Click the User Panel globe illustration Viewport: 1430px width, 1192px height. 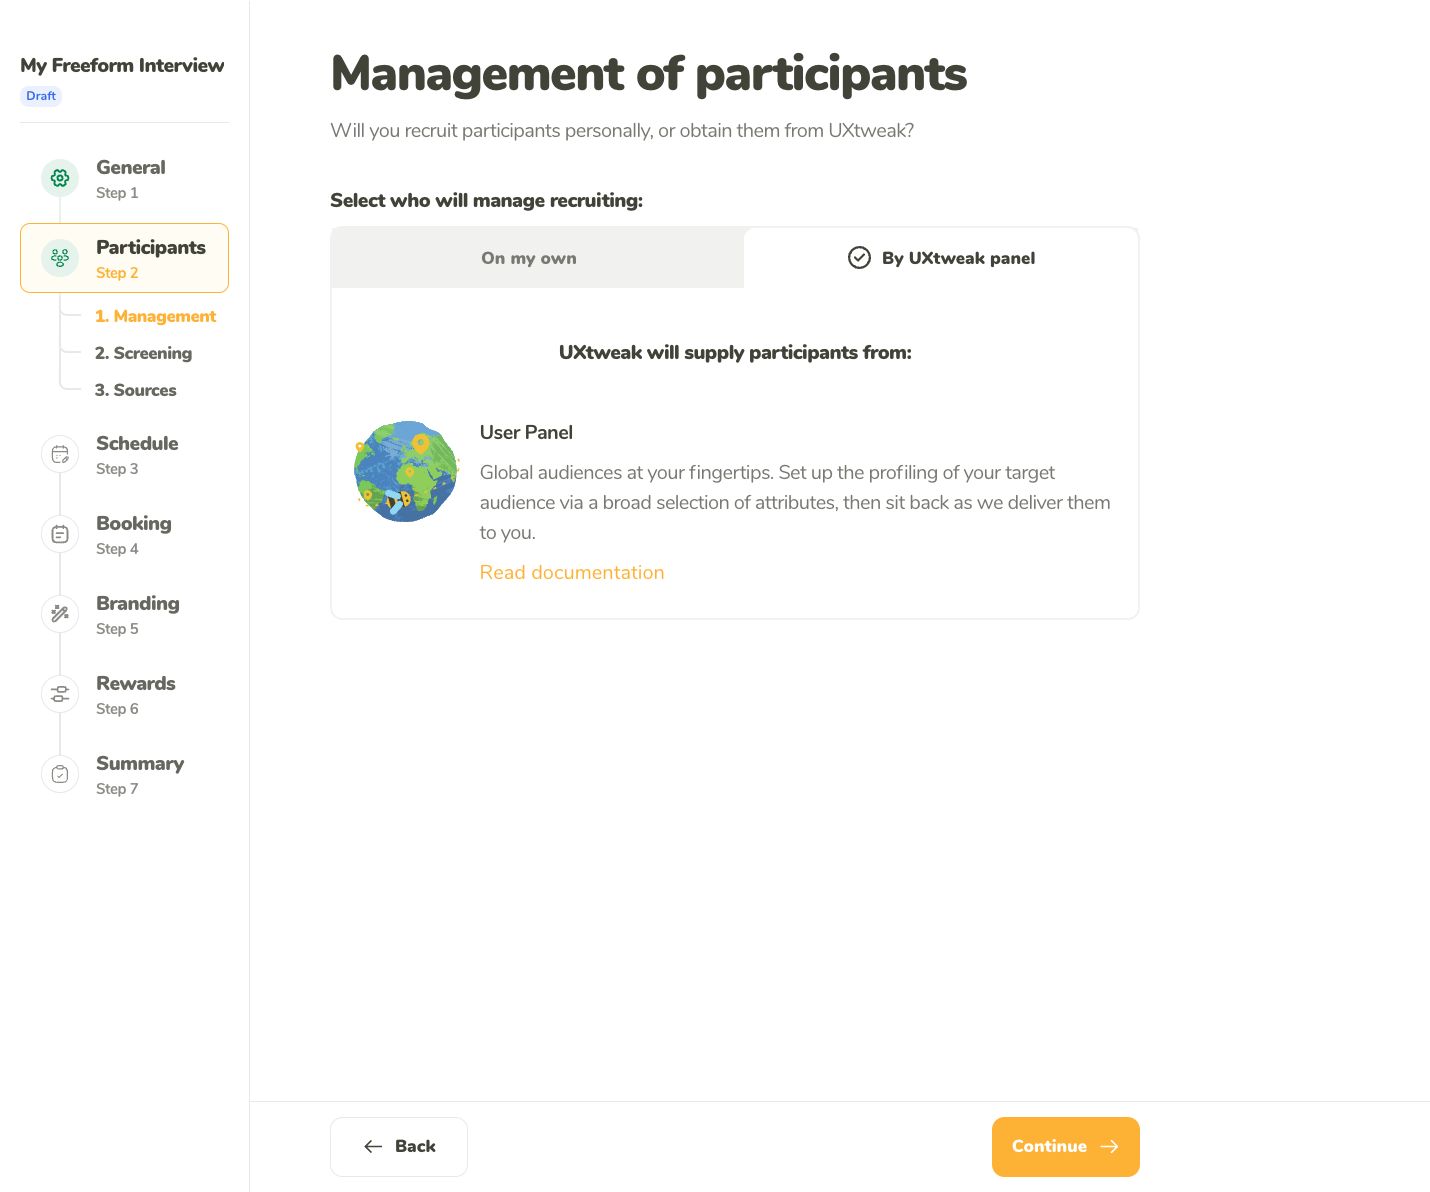click(x=406, y=471)
